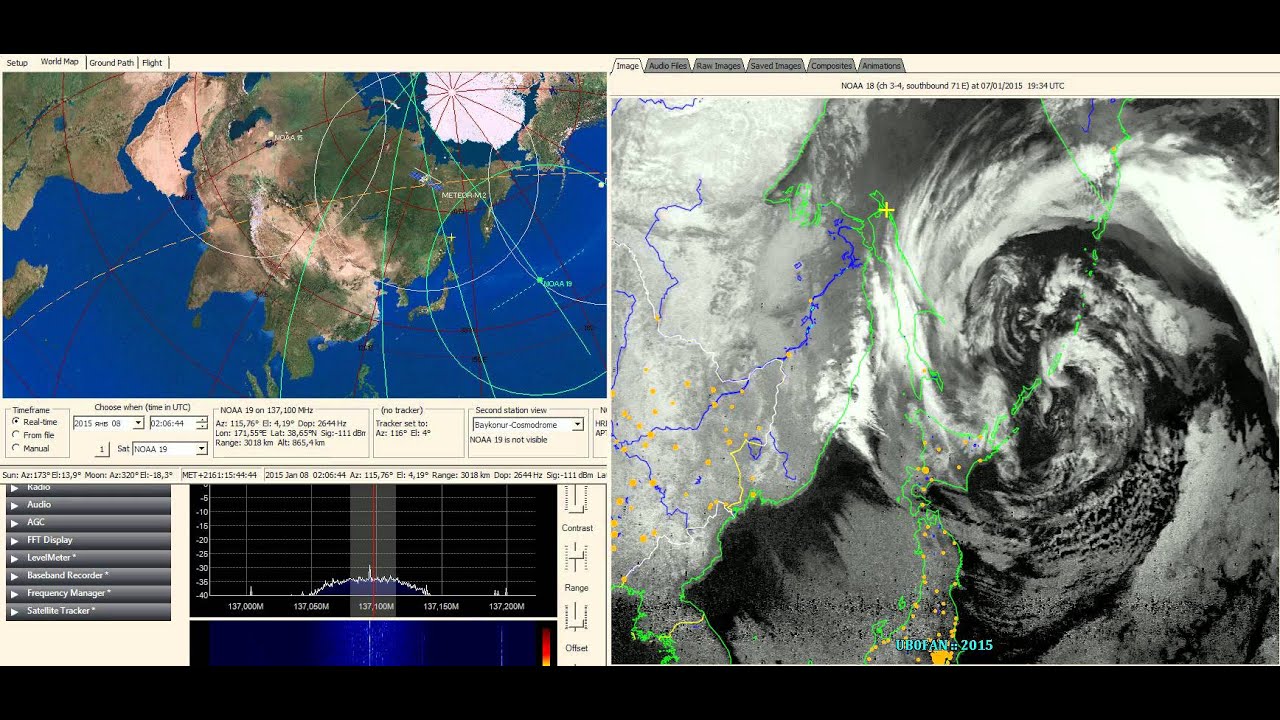The width and height of the screenshot is (1280, 720).
Task: Click the small 1 button beside Sat
Action: click(102, 449)
